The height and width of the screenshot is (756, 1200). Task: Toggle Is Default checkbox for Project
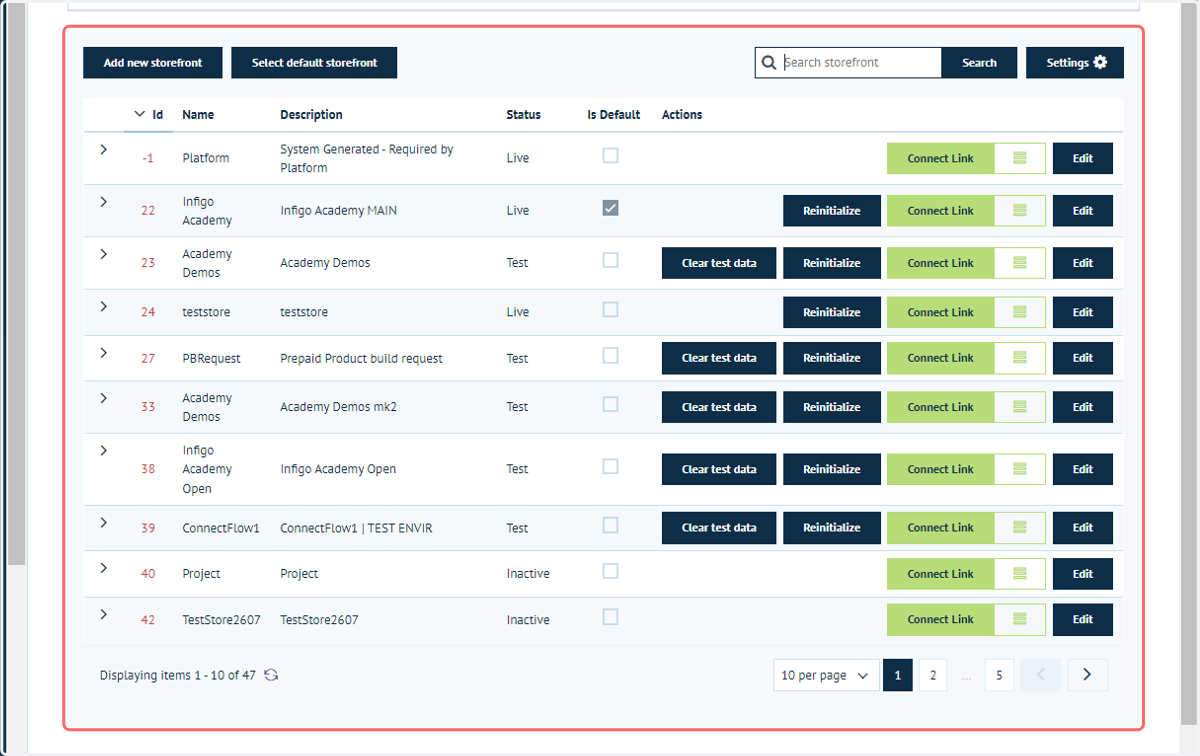click(x=610, y=571)
